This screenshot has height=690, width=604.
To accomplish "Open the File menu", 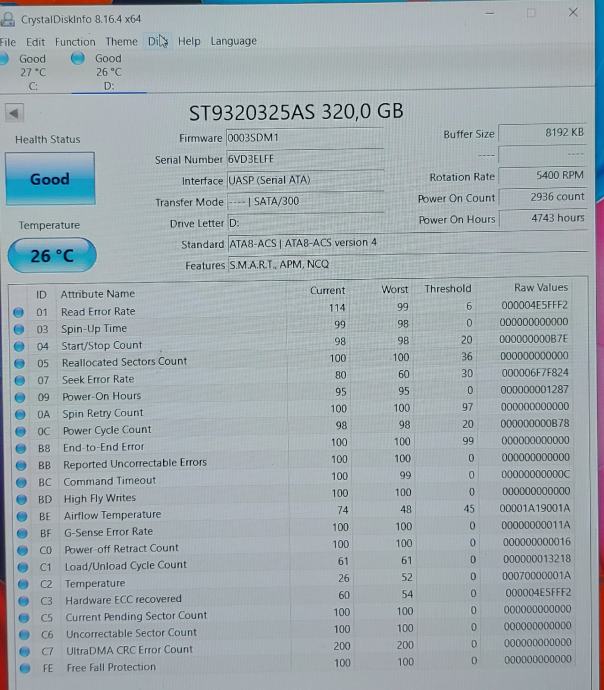I will click(7, 42).
